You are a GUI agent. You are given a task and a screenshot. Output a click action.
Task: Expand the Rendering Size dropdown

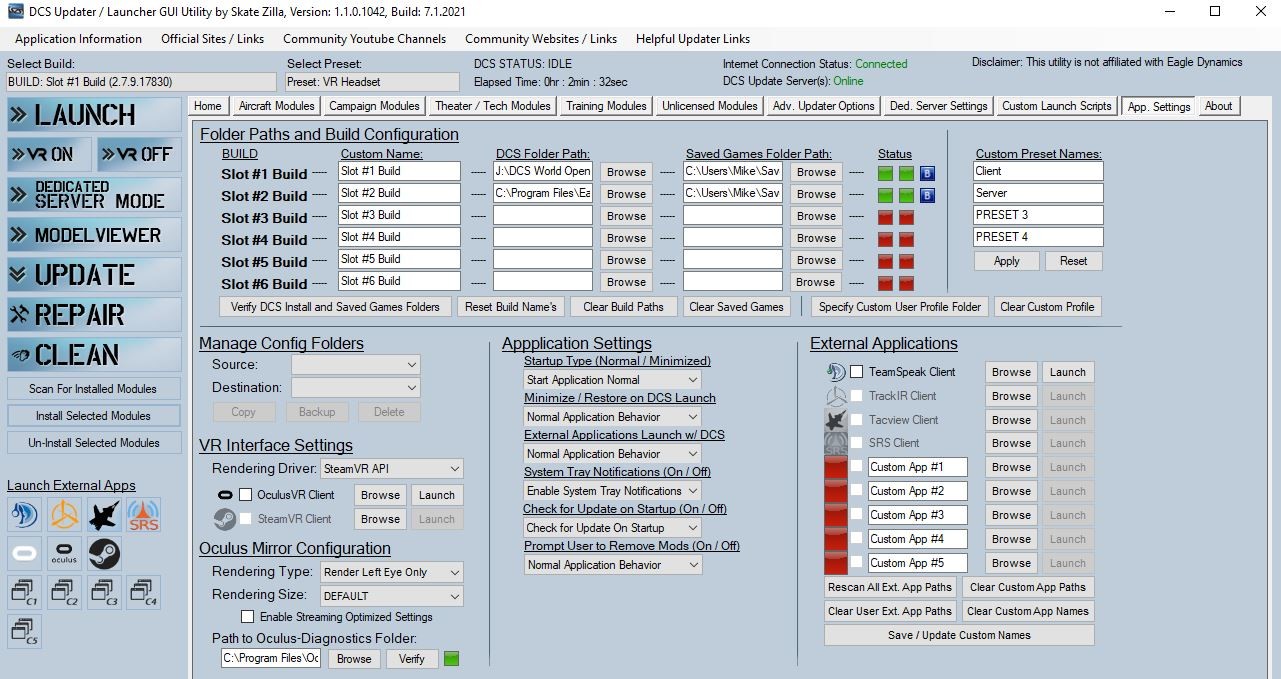coord(392,595)
